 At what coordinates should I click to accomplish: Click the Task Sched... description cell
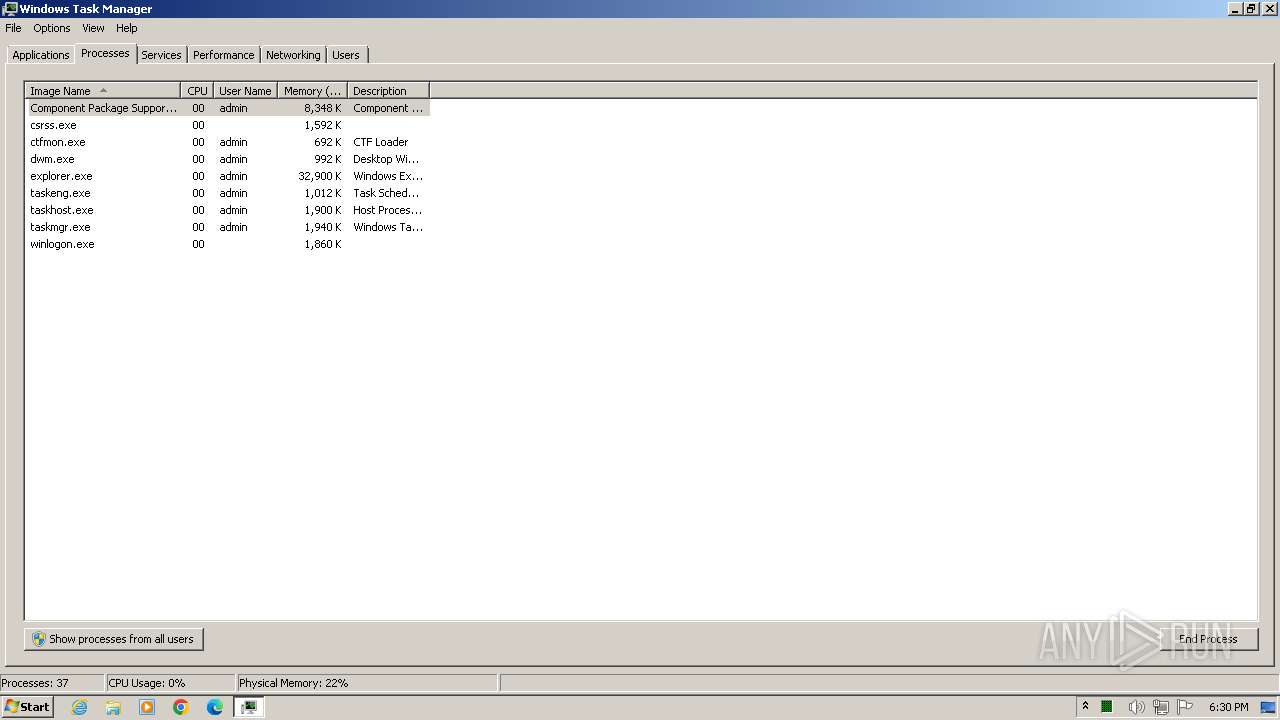386,193
